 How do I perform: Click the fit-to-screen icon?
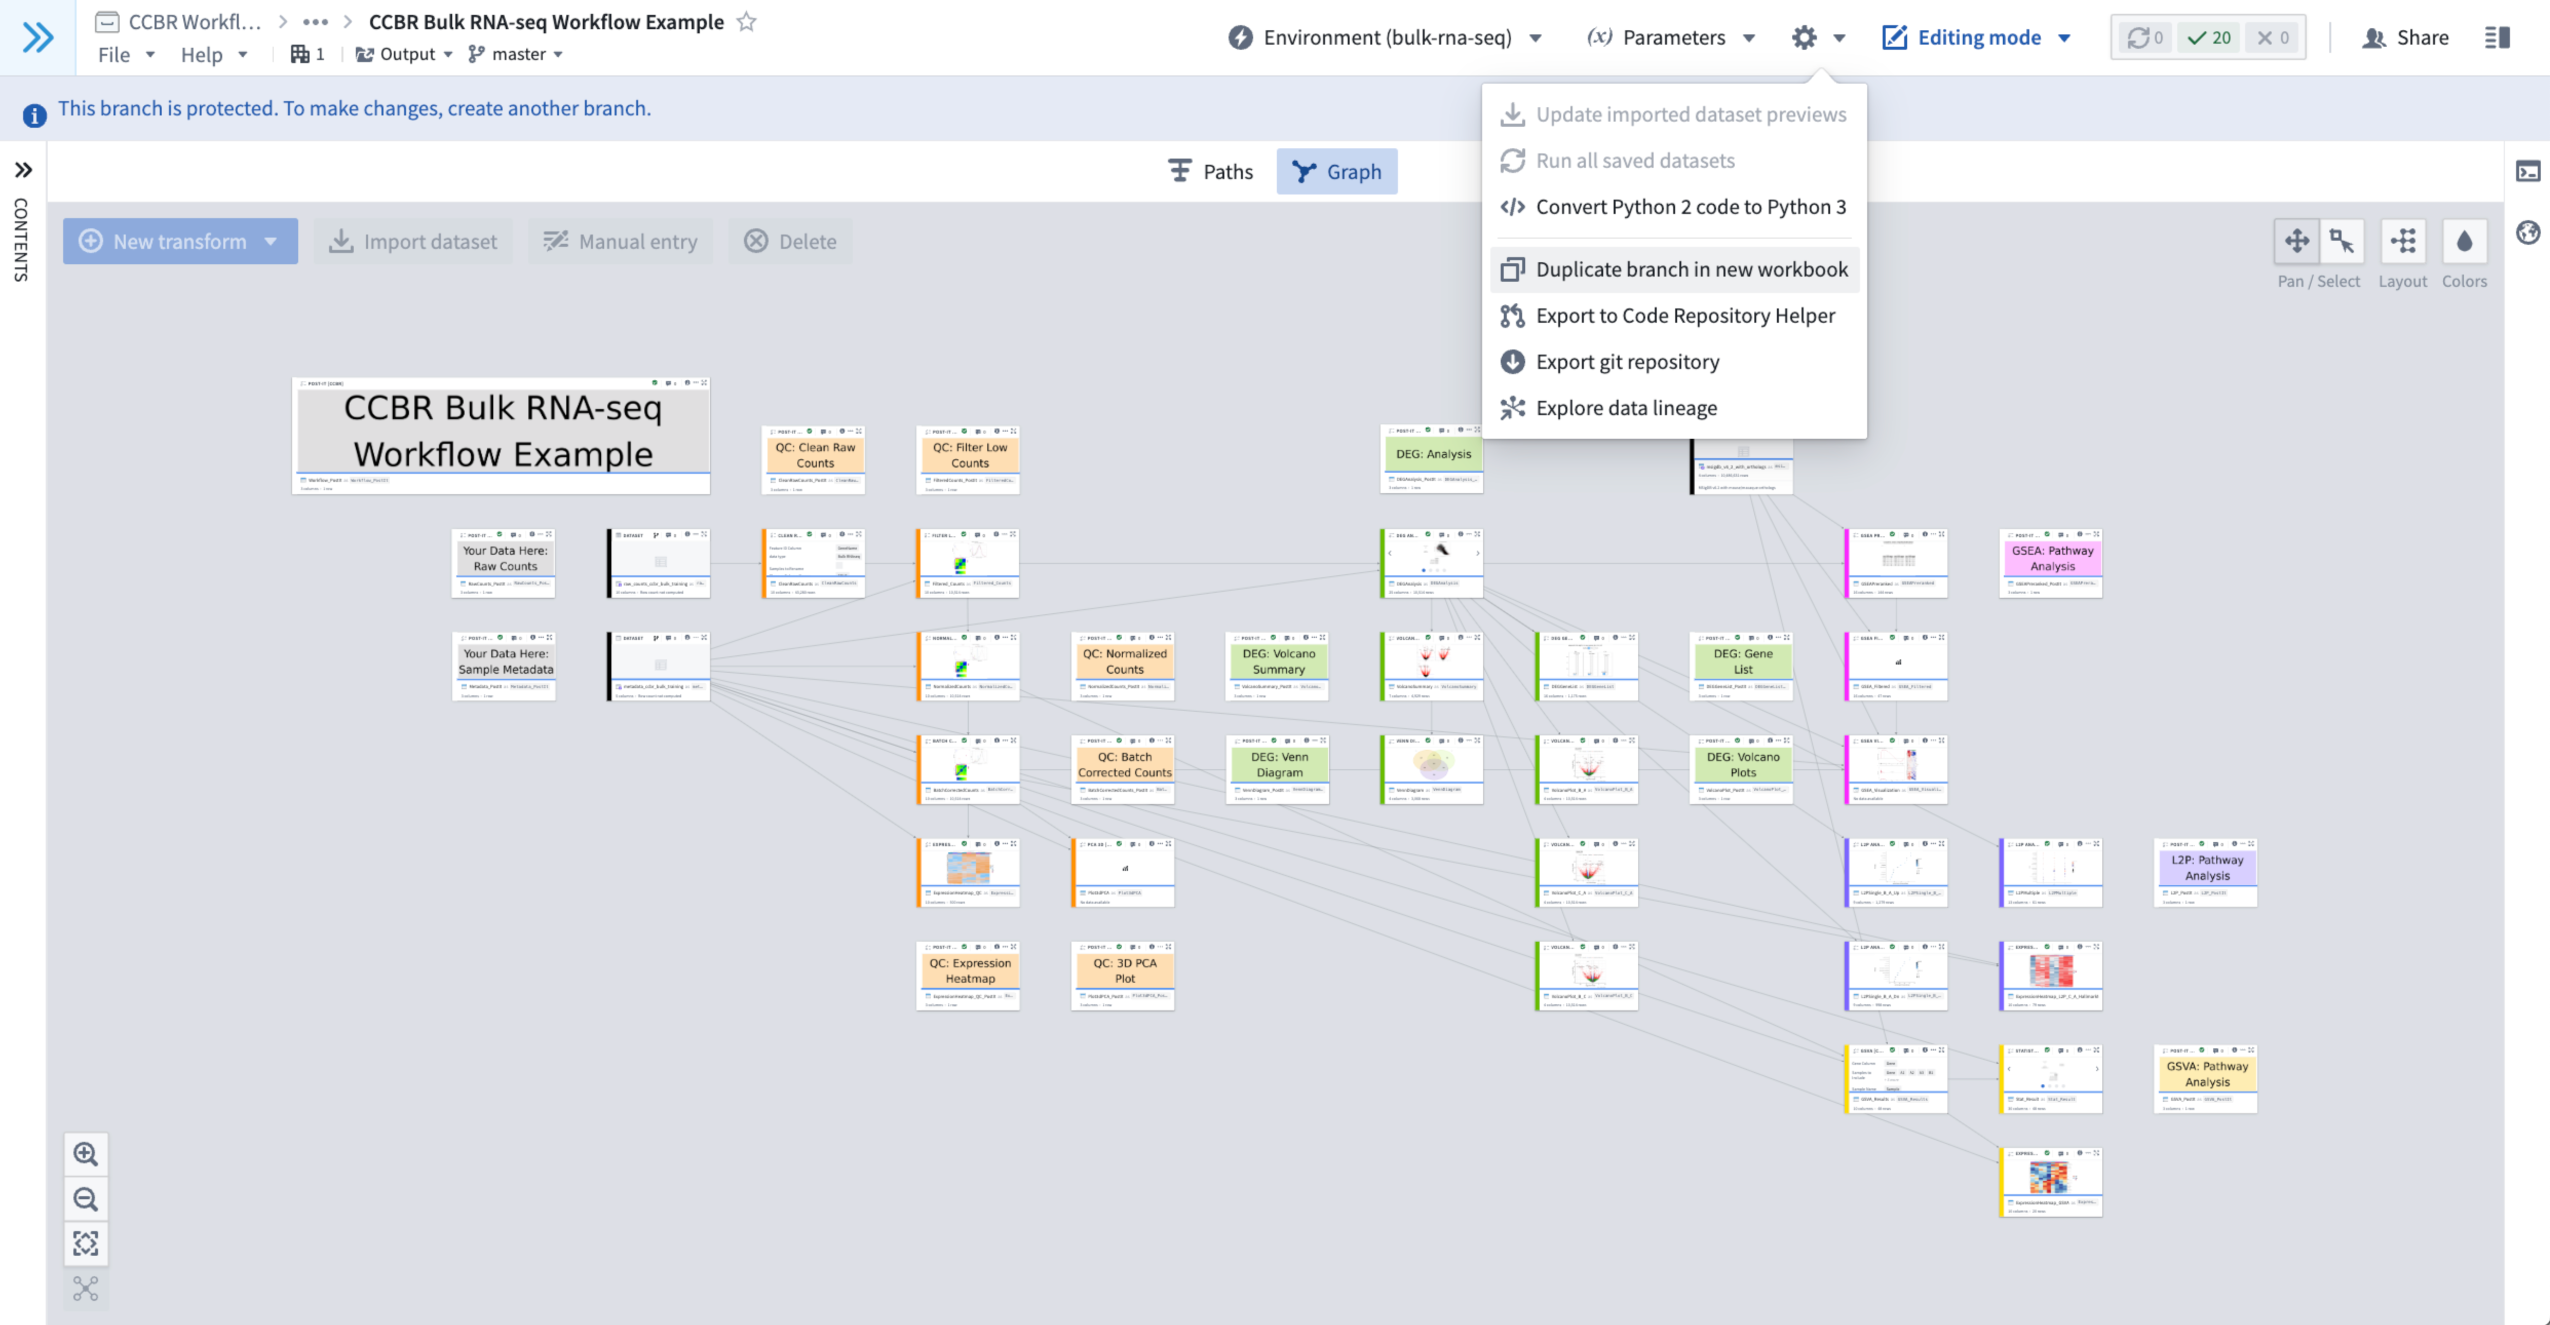tap(86, 1243)
